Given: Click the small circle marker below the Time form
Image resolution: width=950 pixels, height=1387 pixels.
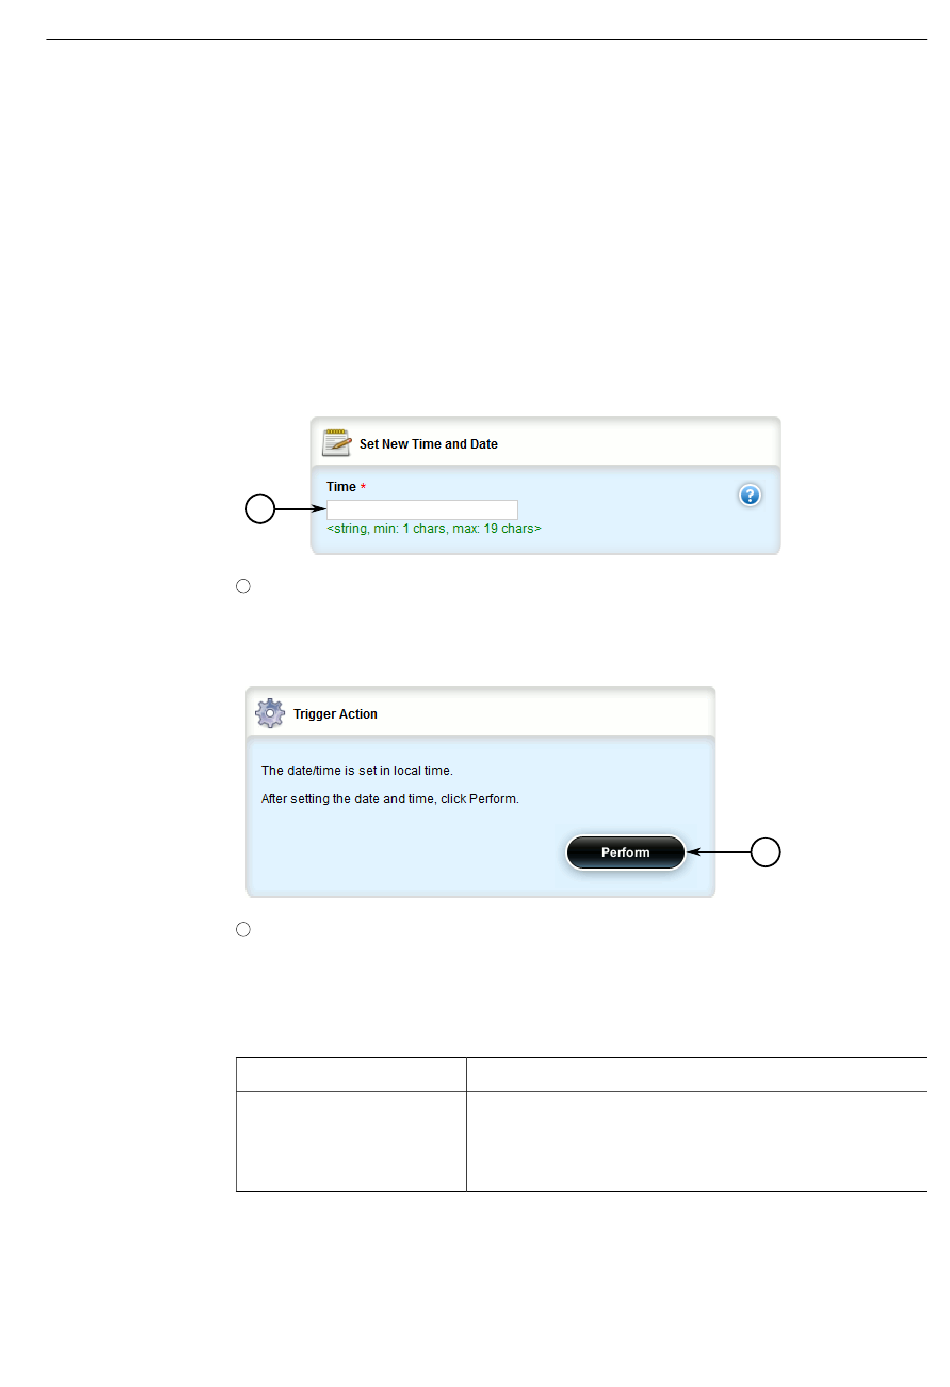Looking at the screenshot, I should 243,586.
